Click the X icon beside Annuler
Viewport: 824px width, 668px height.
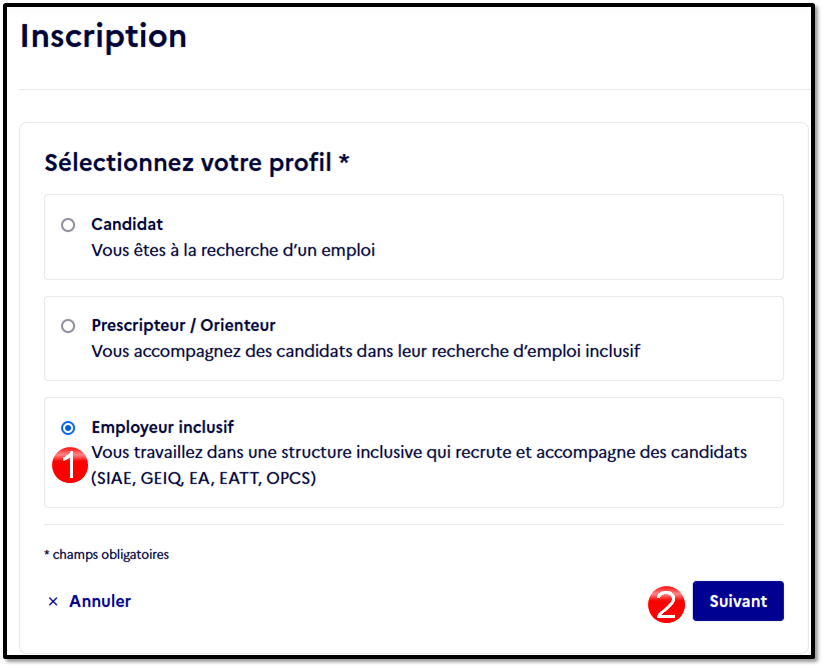(53, 601)
